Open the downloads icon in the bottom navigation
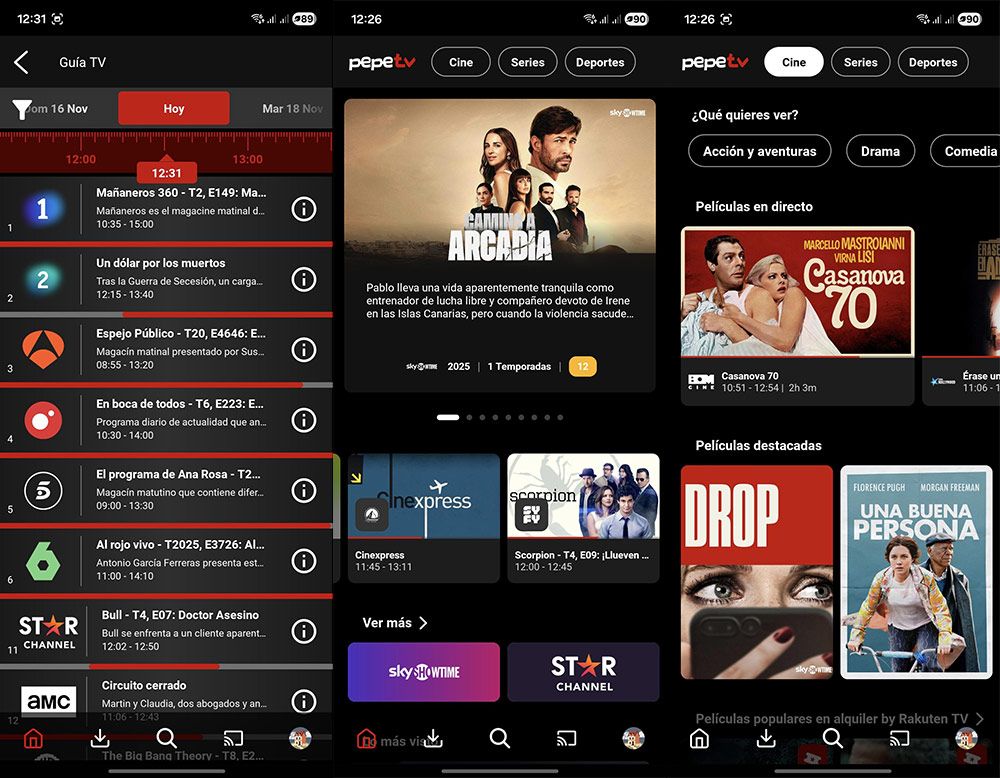This screenshot has height=778, width=1000. pos(99,738)
